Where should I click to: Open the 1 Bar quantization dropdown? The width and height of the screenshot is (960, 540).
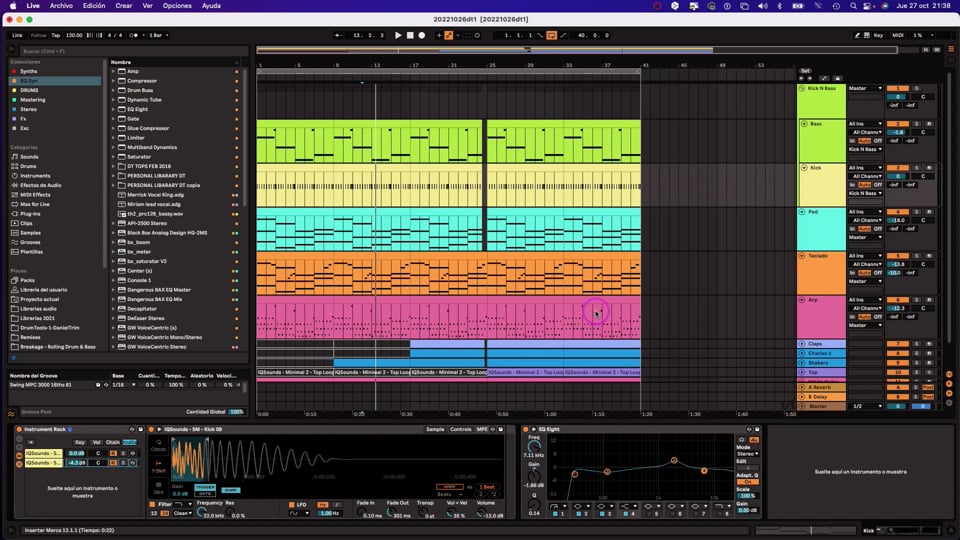pyautogui.click(x=159, y=36)
